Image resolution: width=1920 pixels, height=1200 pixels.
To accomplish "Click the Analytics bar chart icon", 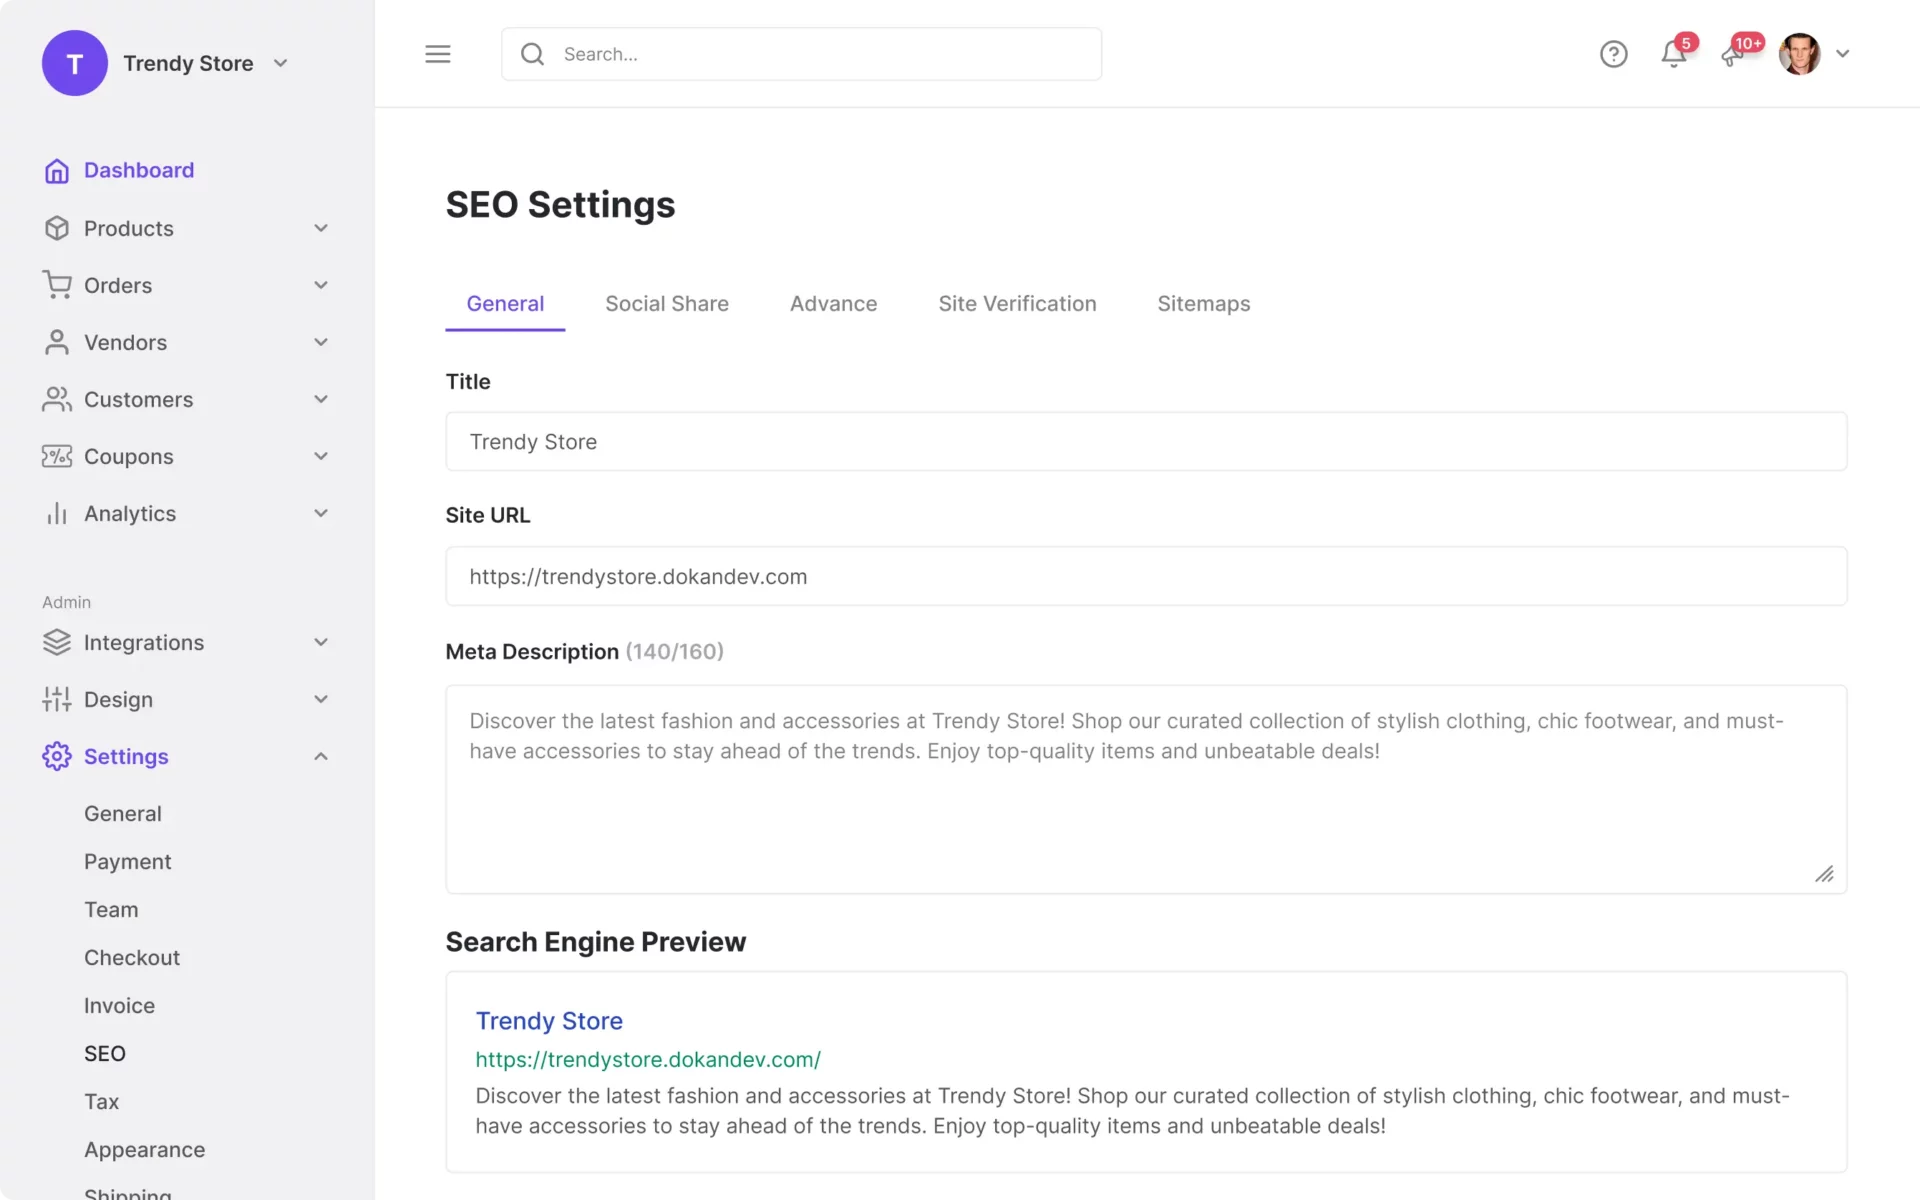I will [55, 513].
